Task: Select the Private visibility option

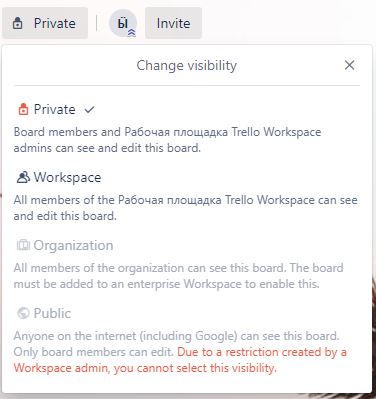Action: [55, 109]
